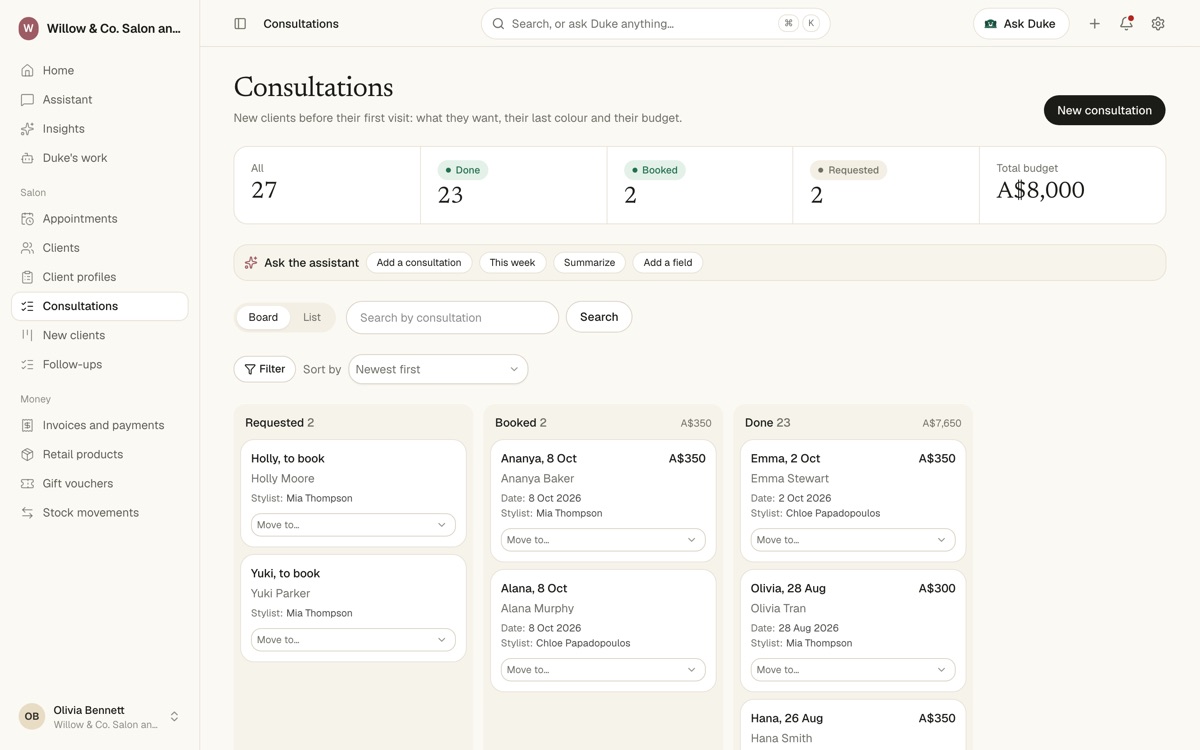Click the Stock movements arrows icon
Screen dimensions: 1200x750
click(x=27, y=513)
